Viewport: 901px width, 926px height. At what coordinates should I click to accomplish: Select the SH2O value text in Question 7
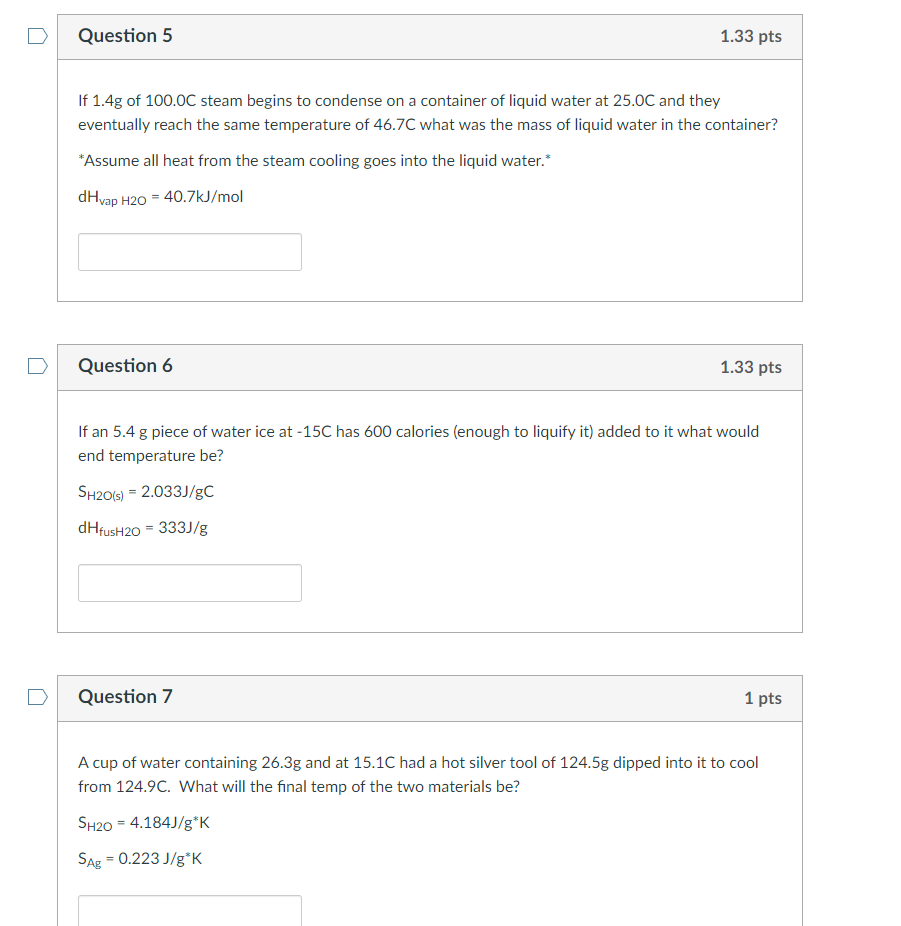click(x=145, y=822)
